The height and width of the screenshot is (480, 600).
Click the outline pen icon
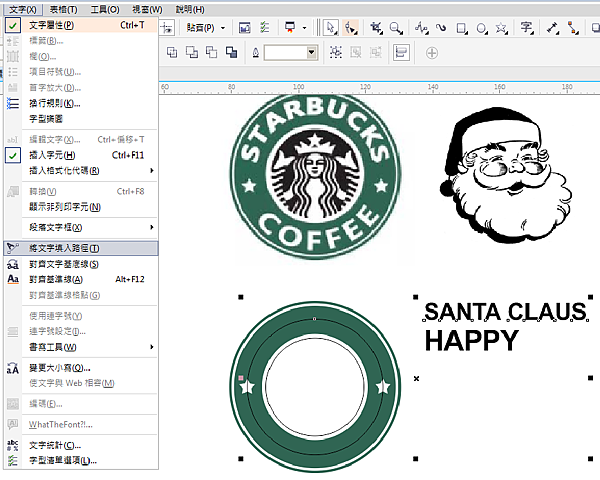256,52
